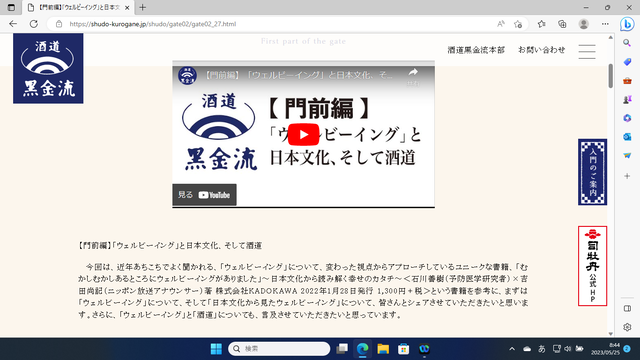Click the OneDrive cloud tray icon
The width and height of the screenshot is (640, 360).
pos(527,349)
